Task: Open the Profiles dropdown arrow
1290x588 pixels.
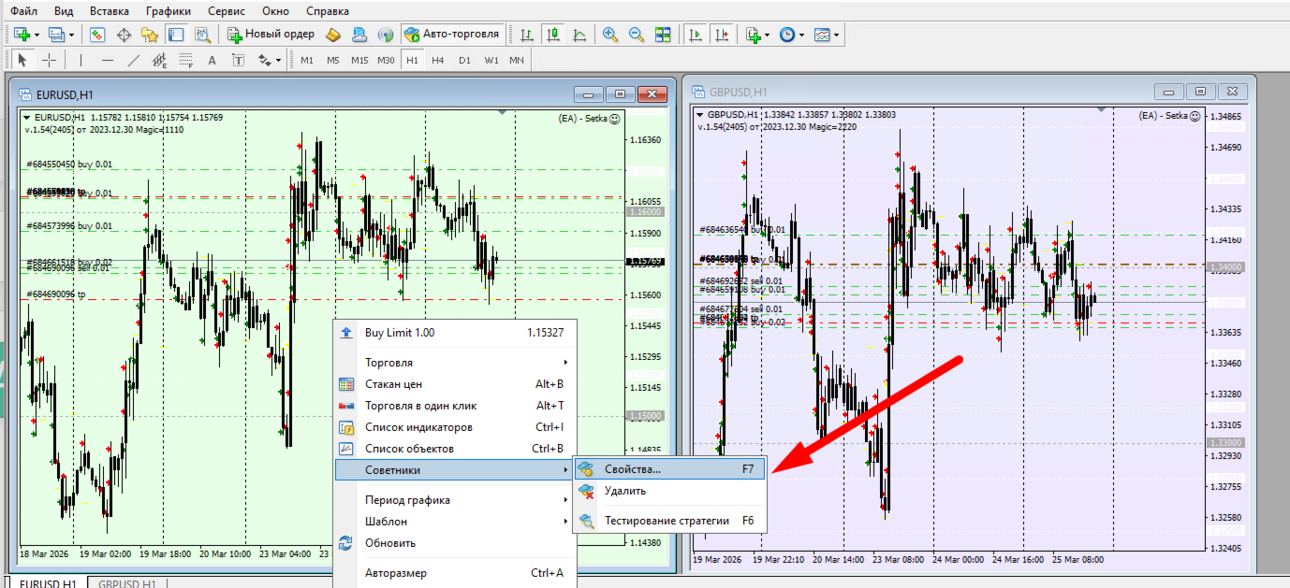Action: point(71,35)
